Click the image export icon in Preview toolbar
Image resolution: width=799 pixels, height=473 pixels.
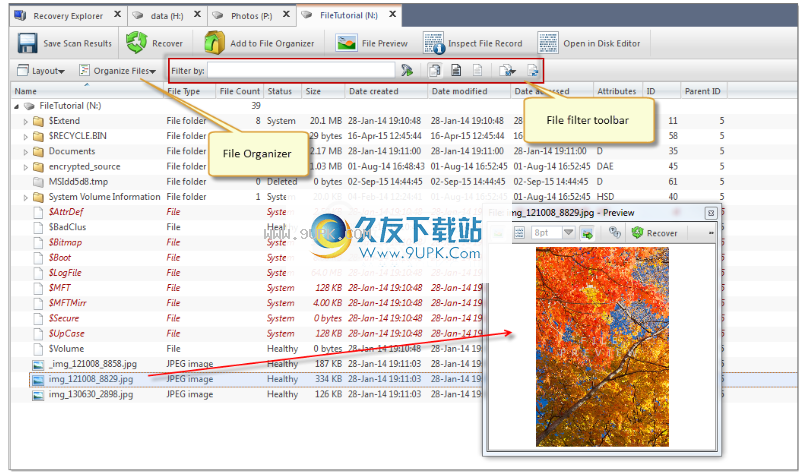tap(587, 233)
